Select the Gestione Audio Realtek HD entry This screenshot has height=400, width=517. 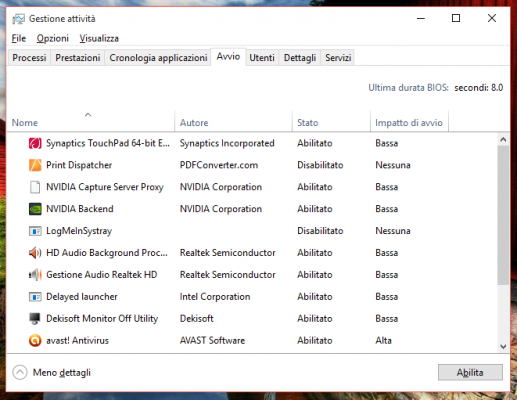pyautogui.click(x=102, y=275)
